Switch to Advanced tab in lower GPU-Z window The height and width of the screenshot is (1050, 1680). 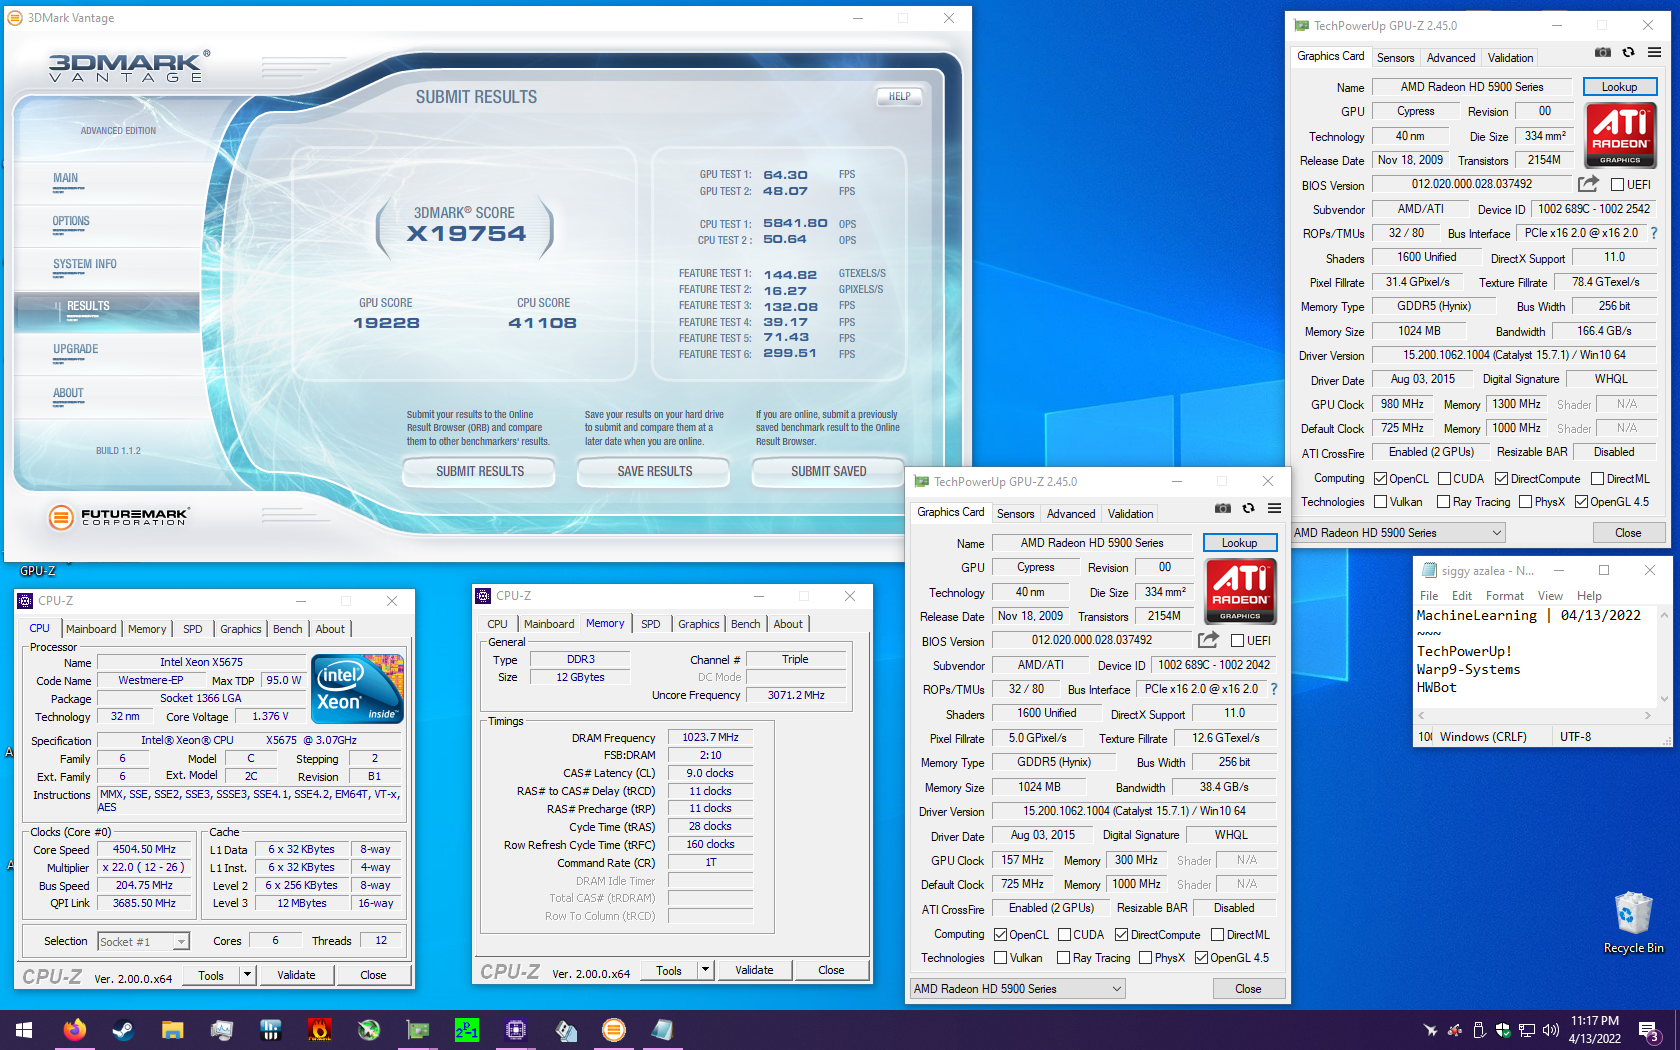point(1071,514)
